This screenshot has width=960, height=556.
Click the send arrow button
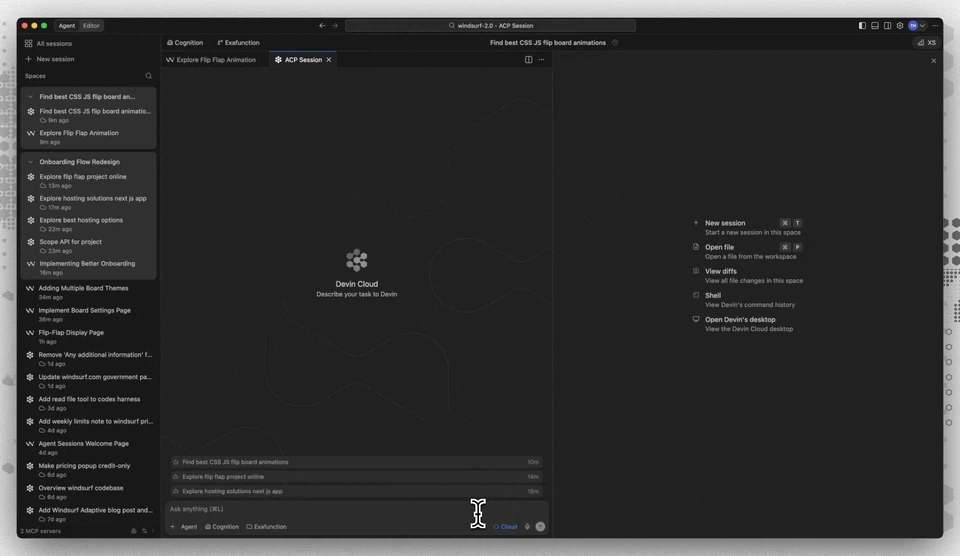tap(540, 527)
